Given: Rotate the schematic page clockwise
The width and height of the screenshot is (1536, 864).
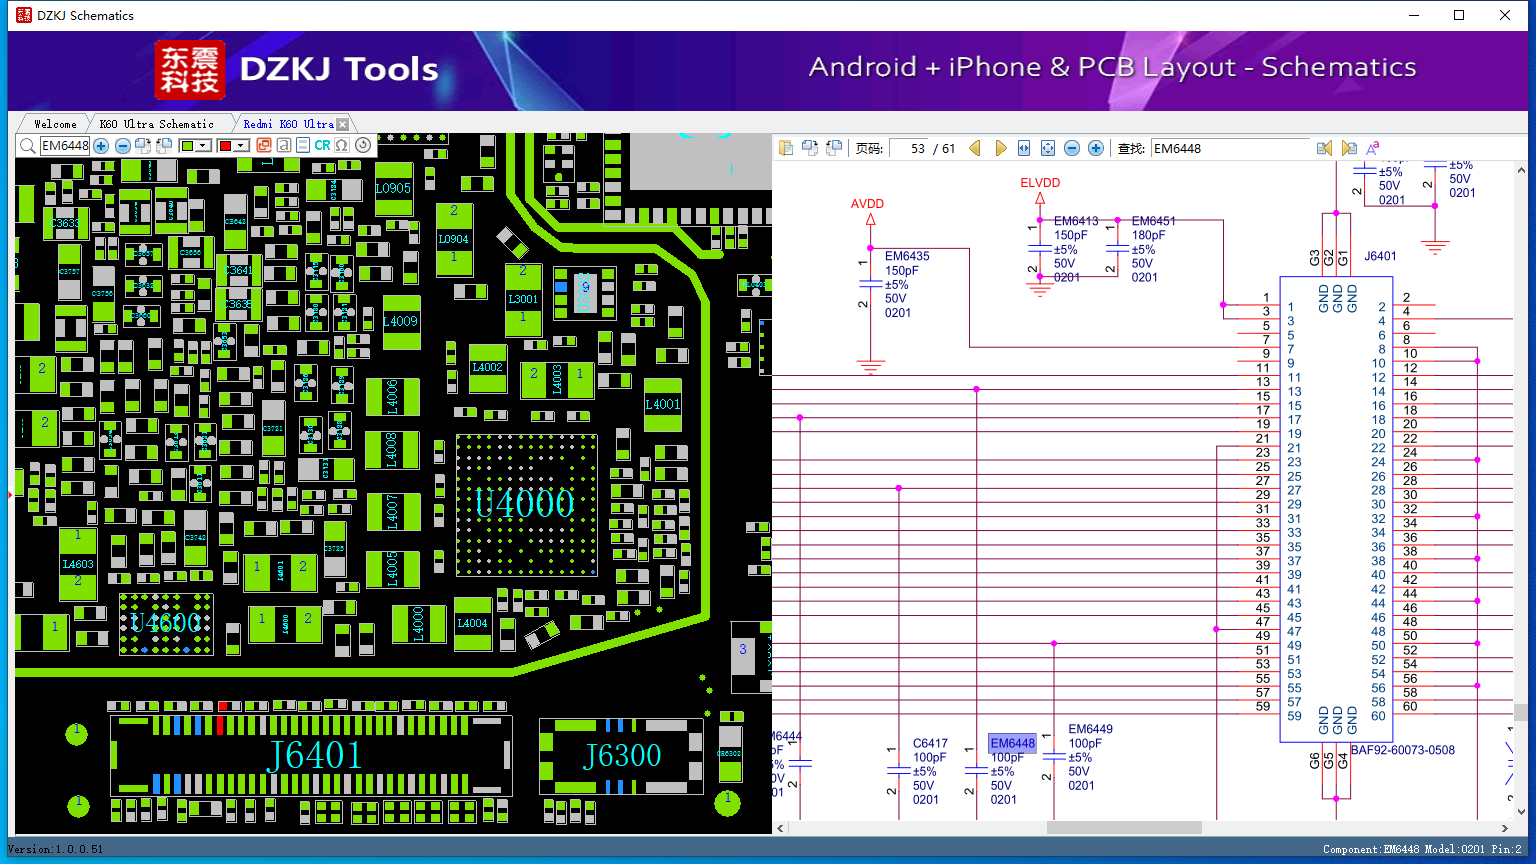Looking at the screenshot, I should point(810,148).
